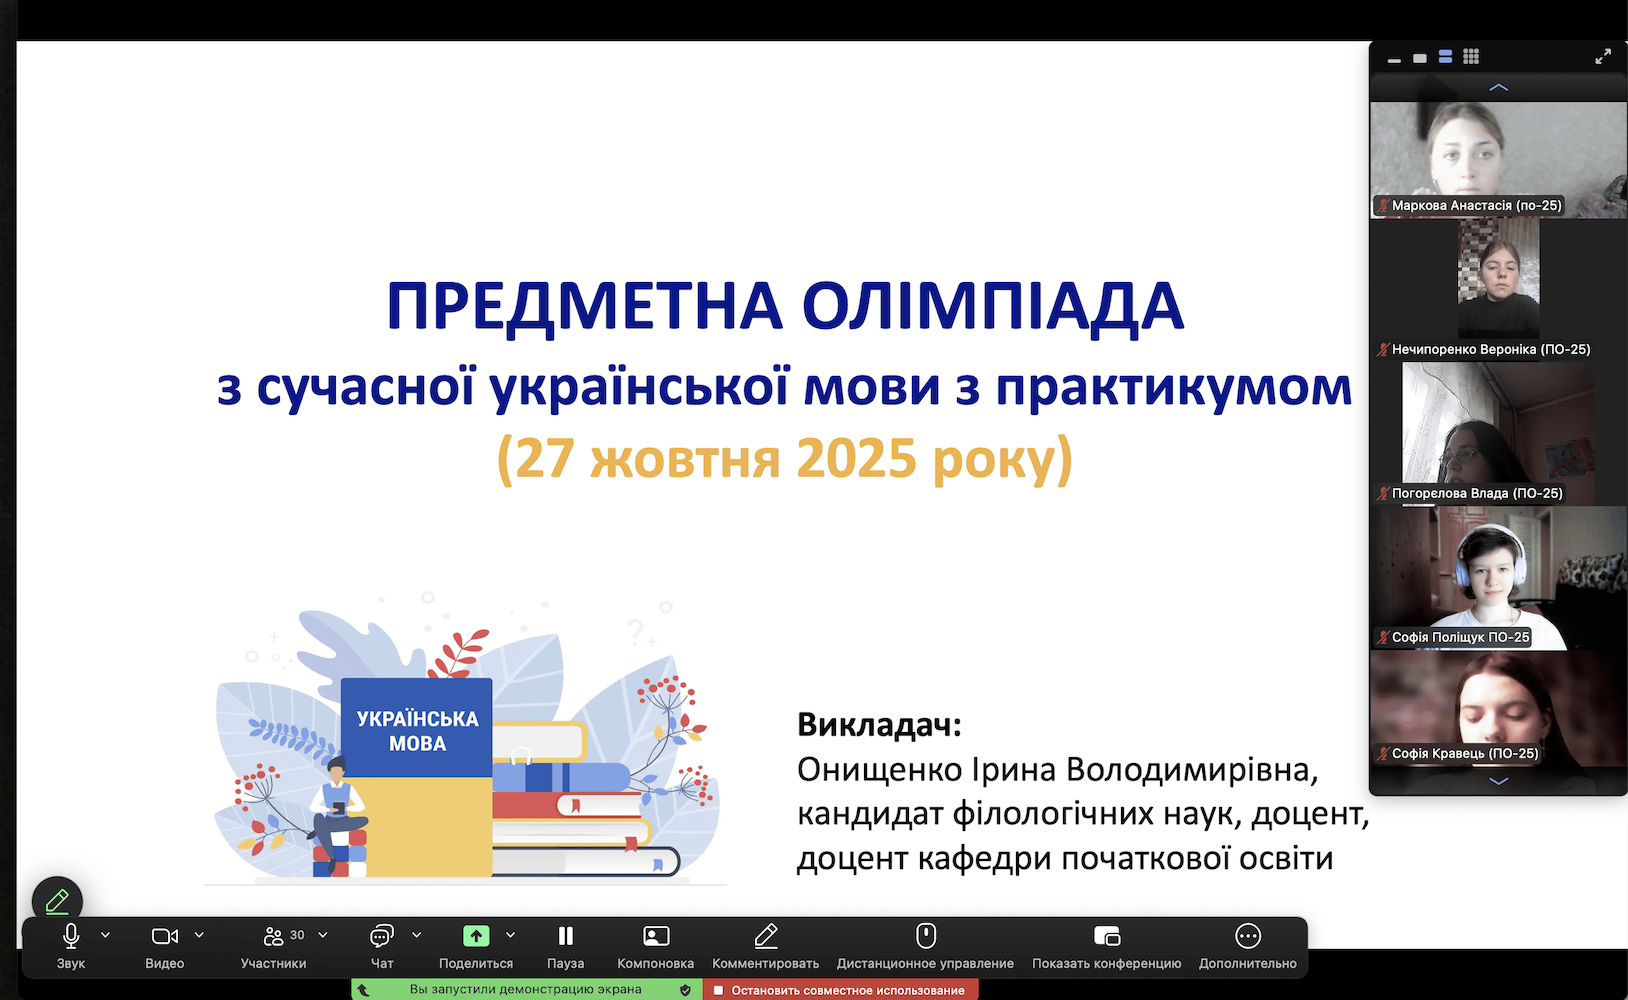Expand video options arrow next to Видео

click(x=199, y=935)
